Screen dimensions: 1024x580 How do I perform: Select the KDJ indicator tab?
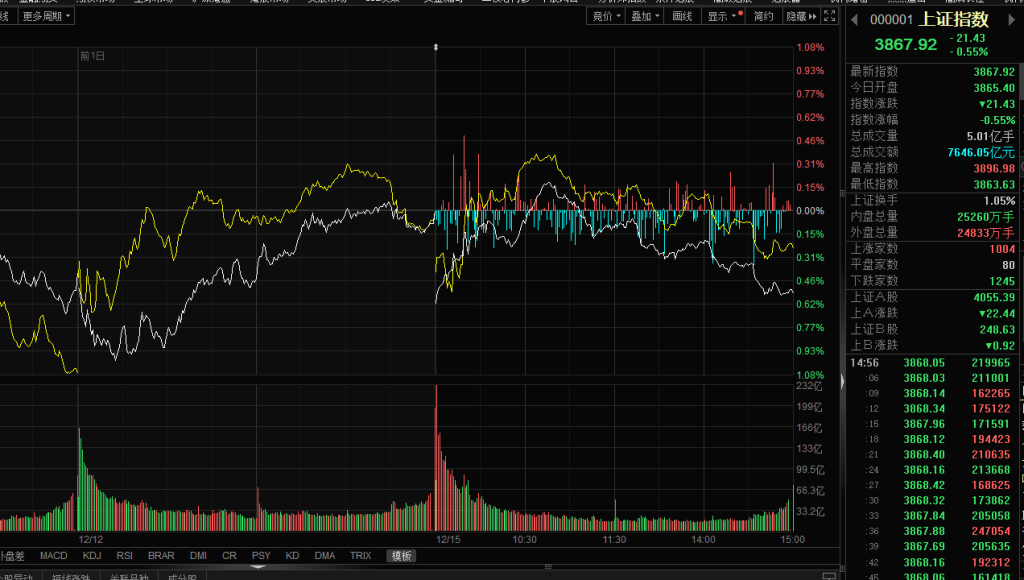click(92, 556)
